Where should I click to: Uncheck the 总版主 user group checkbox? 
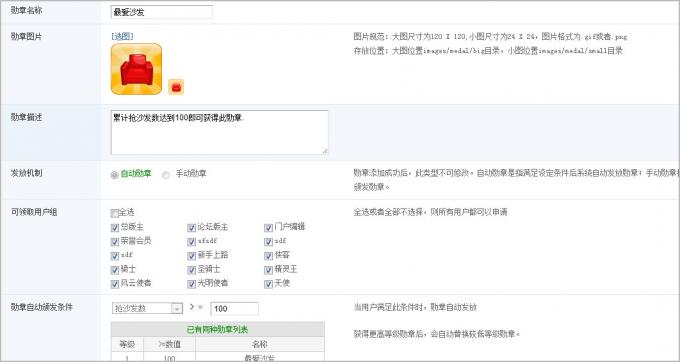(114, 228)
